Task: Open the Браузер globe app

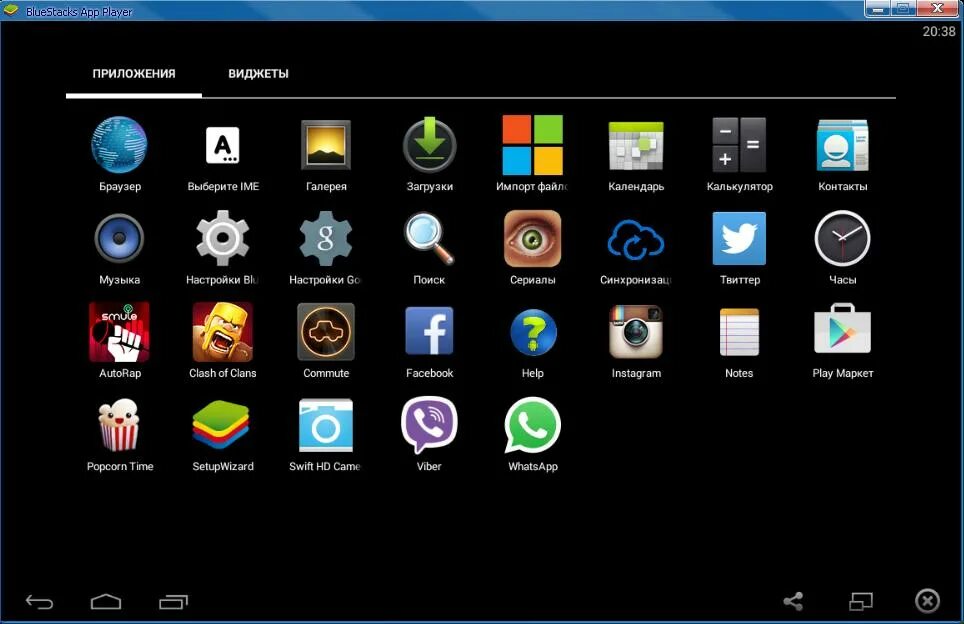Action: coord(119,145)
